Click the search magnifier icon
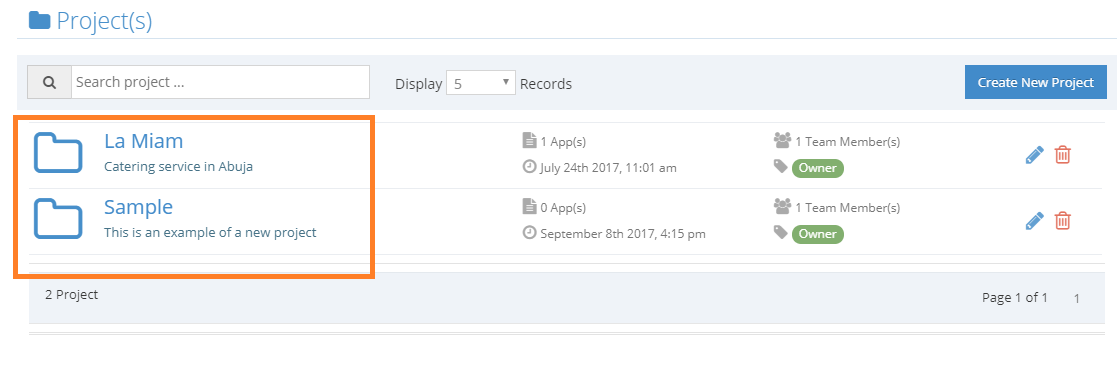This screenshot has height=371, width=1118. click(49, 82)
